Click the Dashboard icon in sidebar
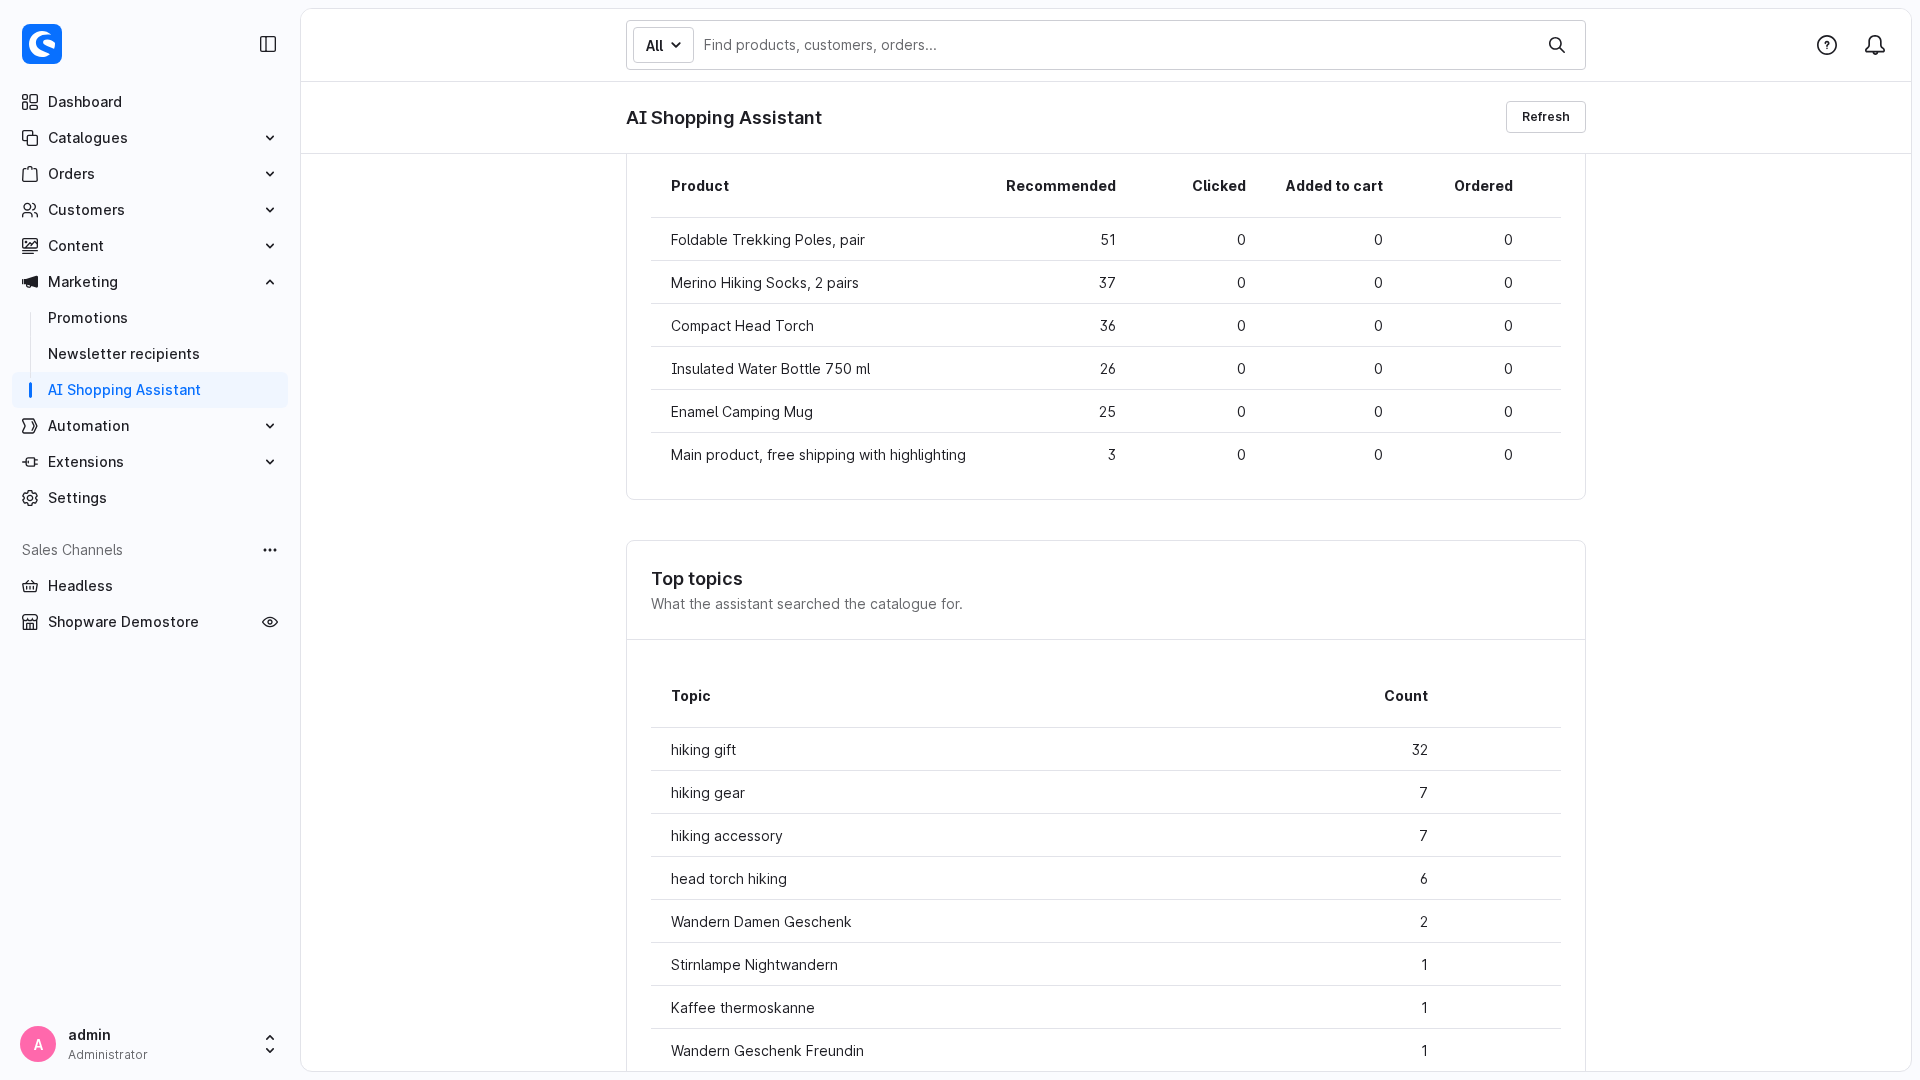This screenshot has width=1920, height=1080. [30, 102]
